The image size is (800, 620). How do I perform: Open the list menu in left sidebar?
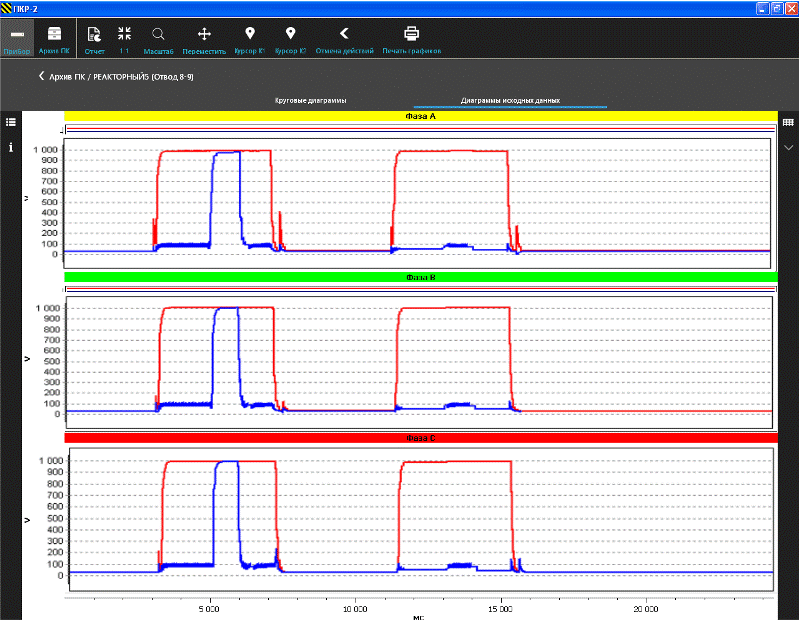[x=11, y=122]
